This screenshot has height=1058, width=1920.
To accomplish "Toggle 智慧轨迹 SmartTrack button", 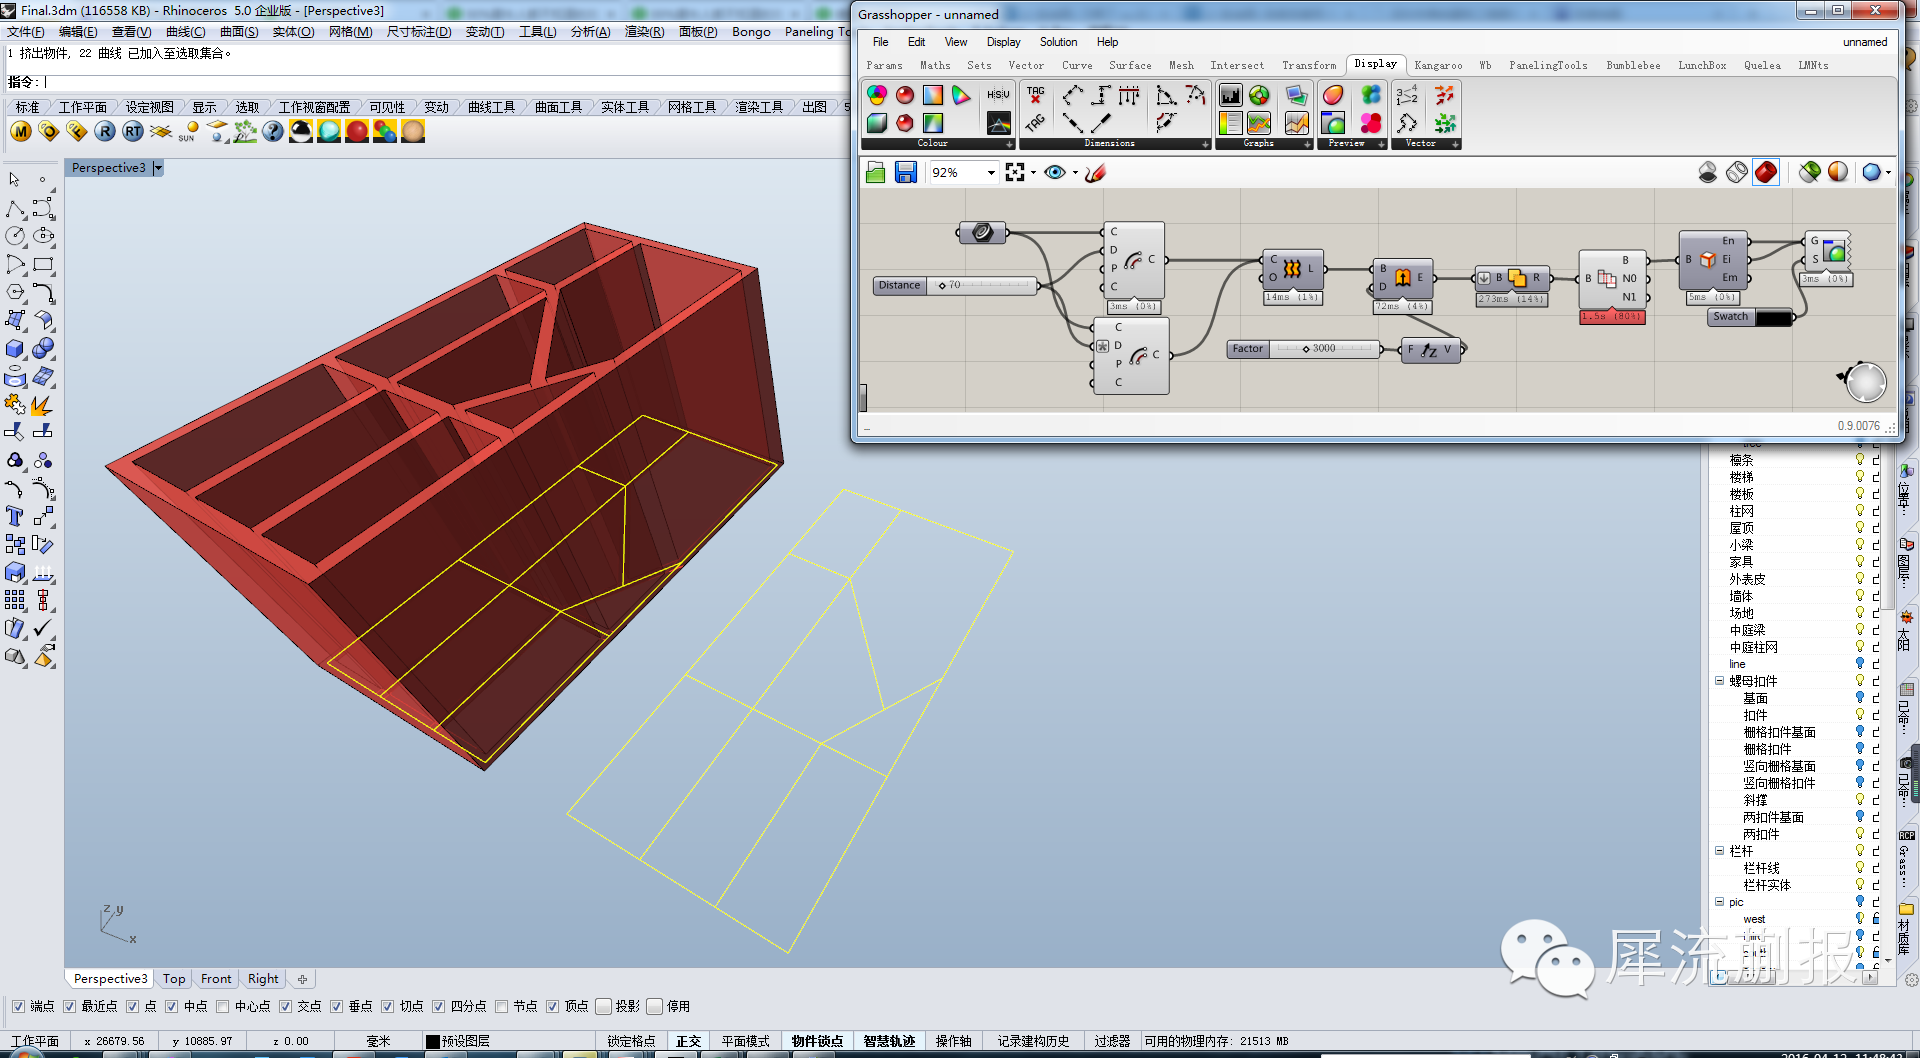I will [889, 1041].
